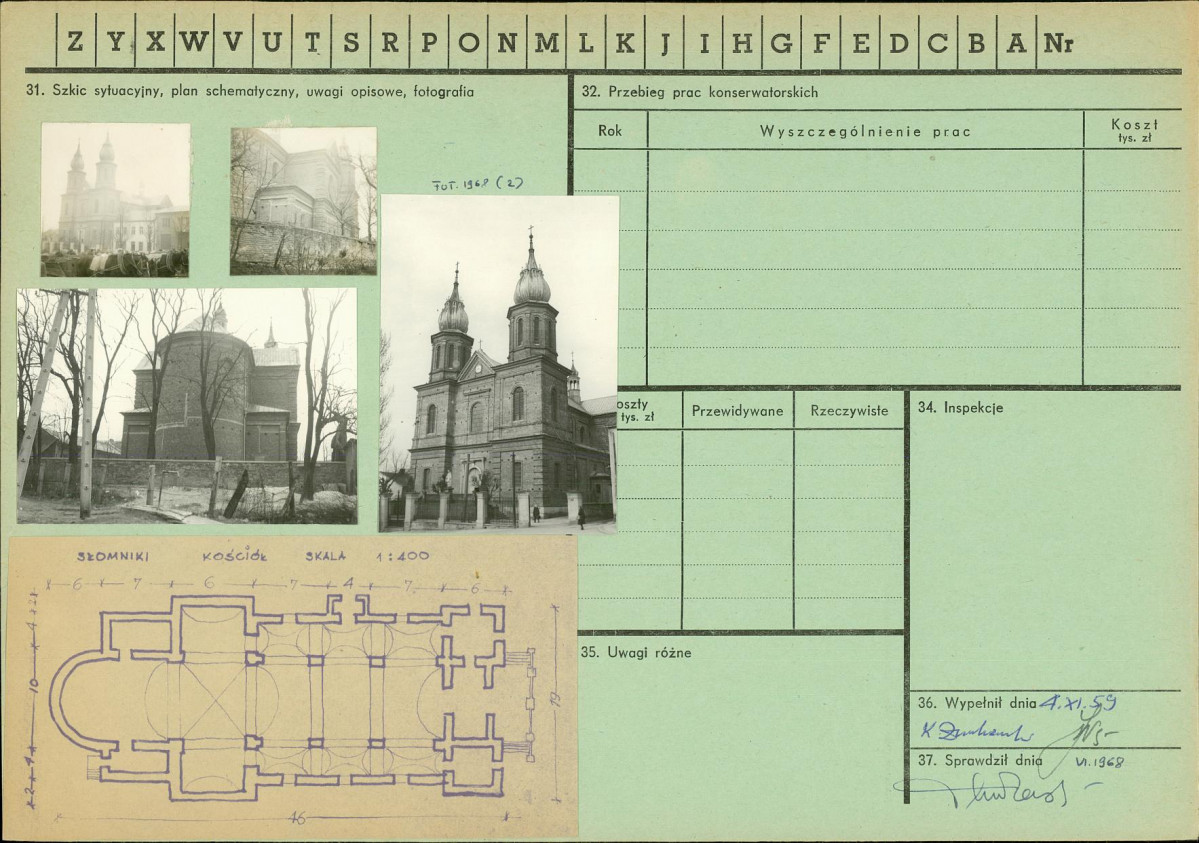The height and width of the screenshot is (843, 1199).
Task: Open the twin-tower church facade photo
Action: coord(499,363)
